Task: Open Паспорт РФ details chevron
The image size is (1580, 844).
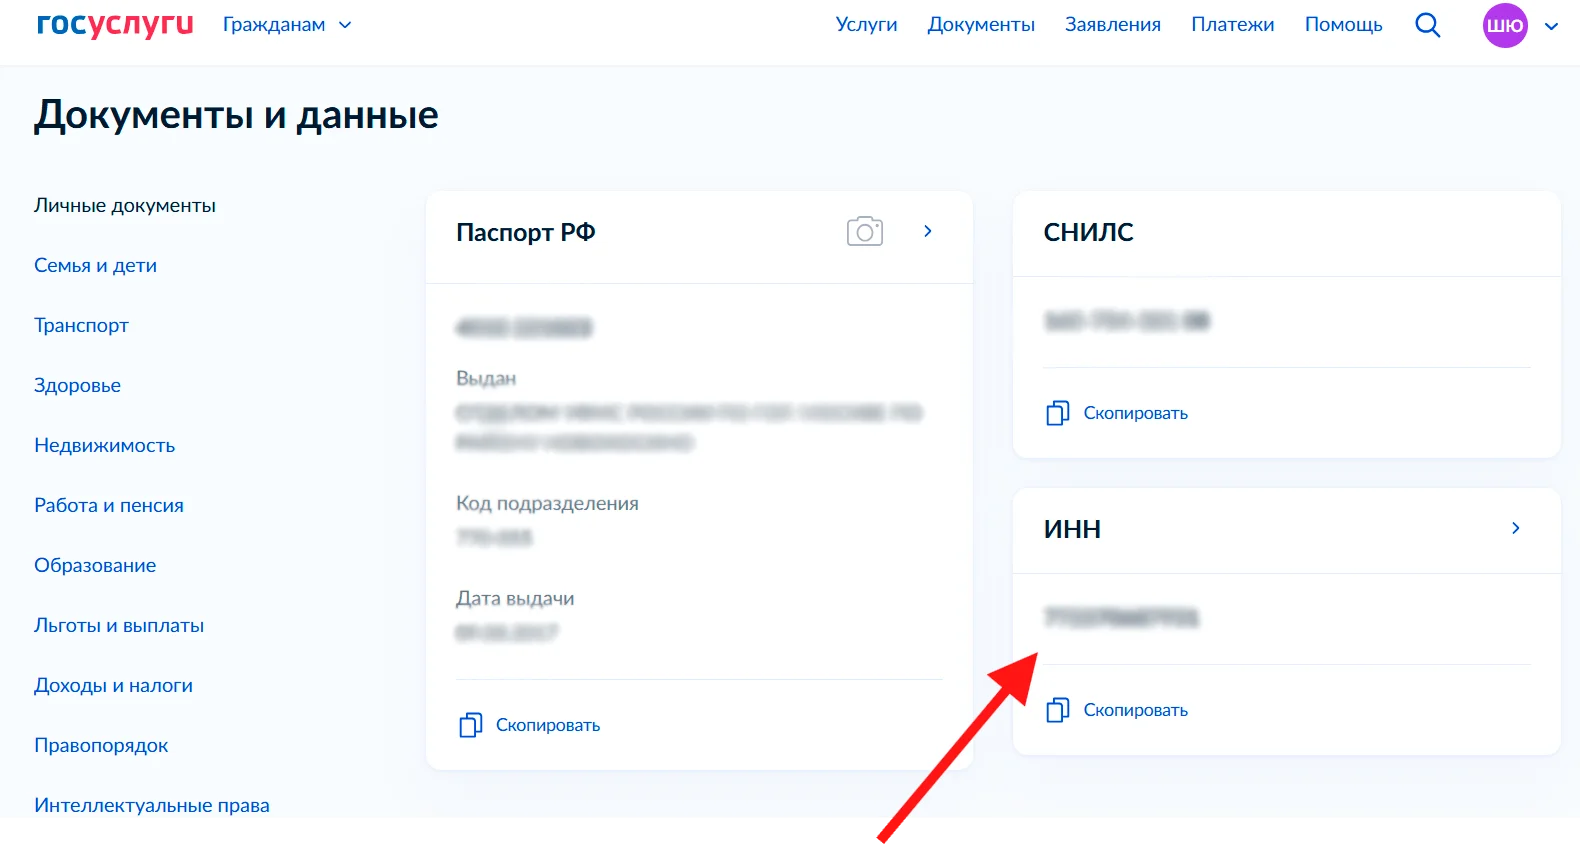Action: (928, 231)
